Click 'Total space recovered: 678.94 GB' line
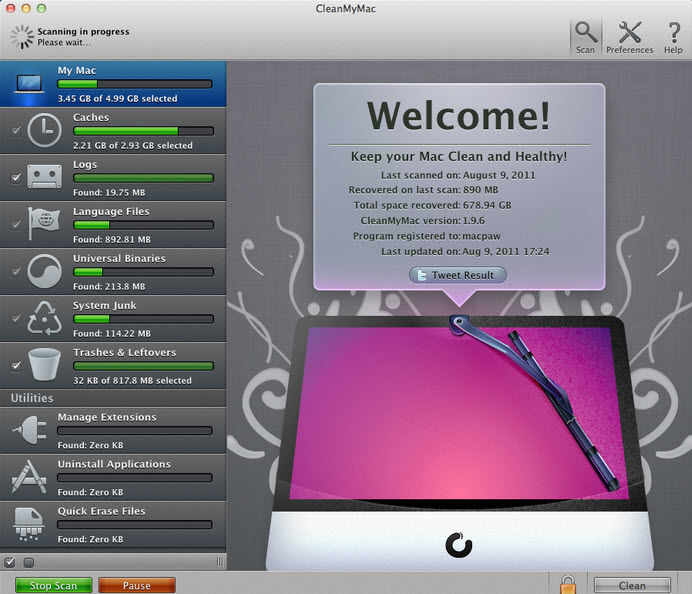The height and width of the screenshot is (594, 692). coord(432,205)
